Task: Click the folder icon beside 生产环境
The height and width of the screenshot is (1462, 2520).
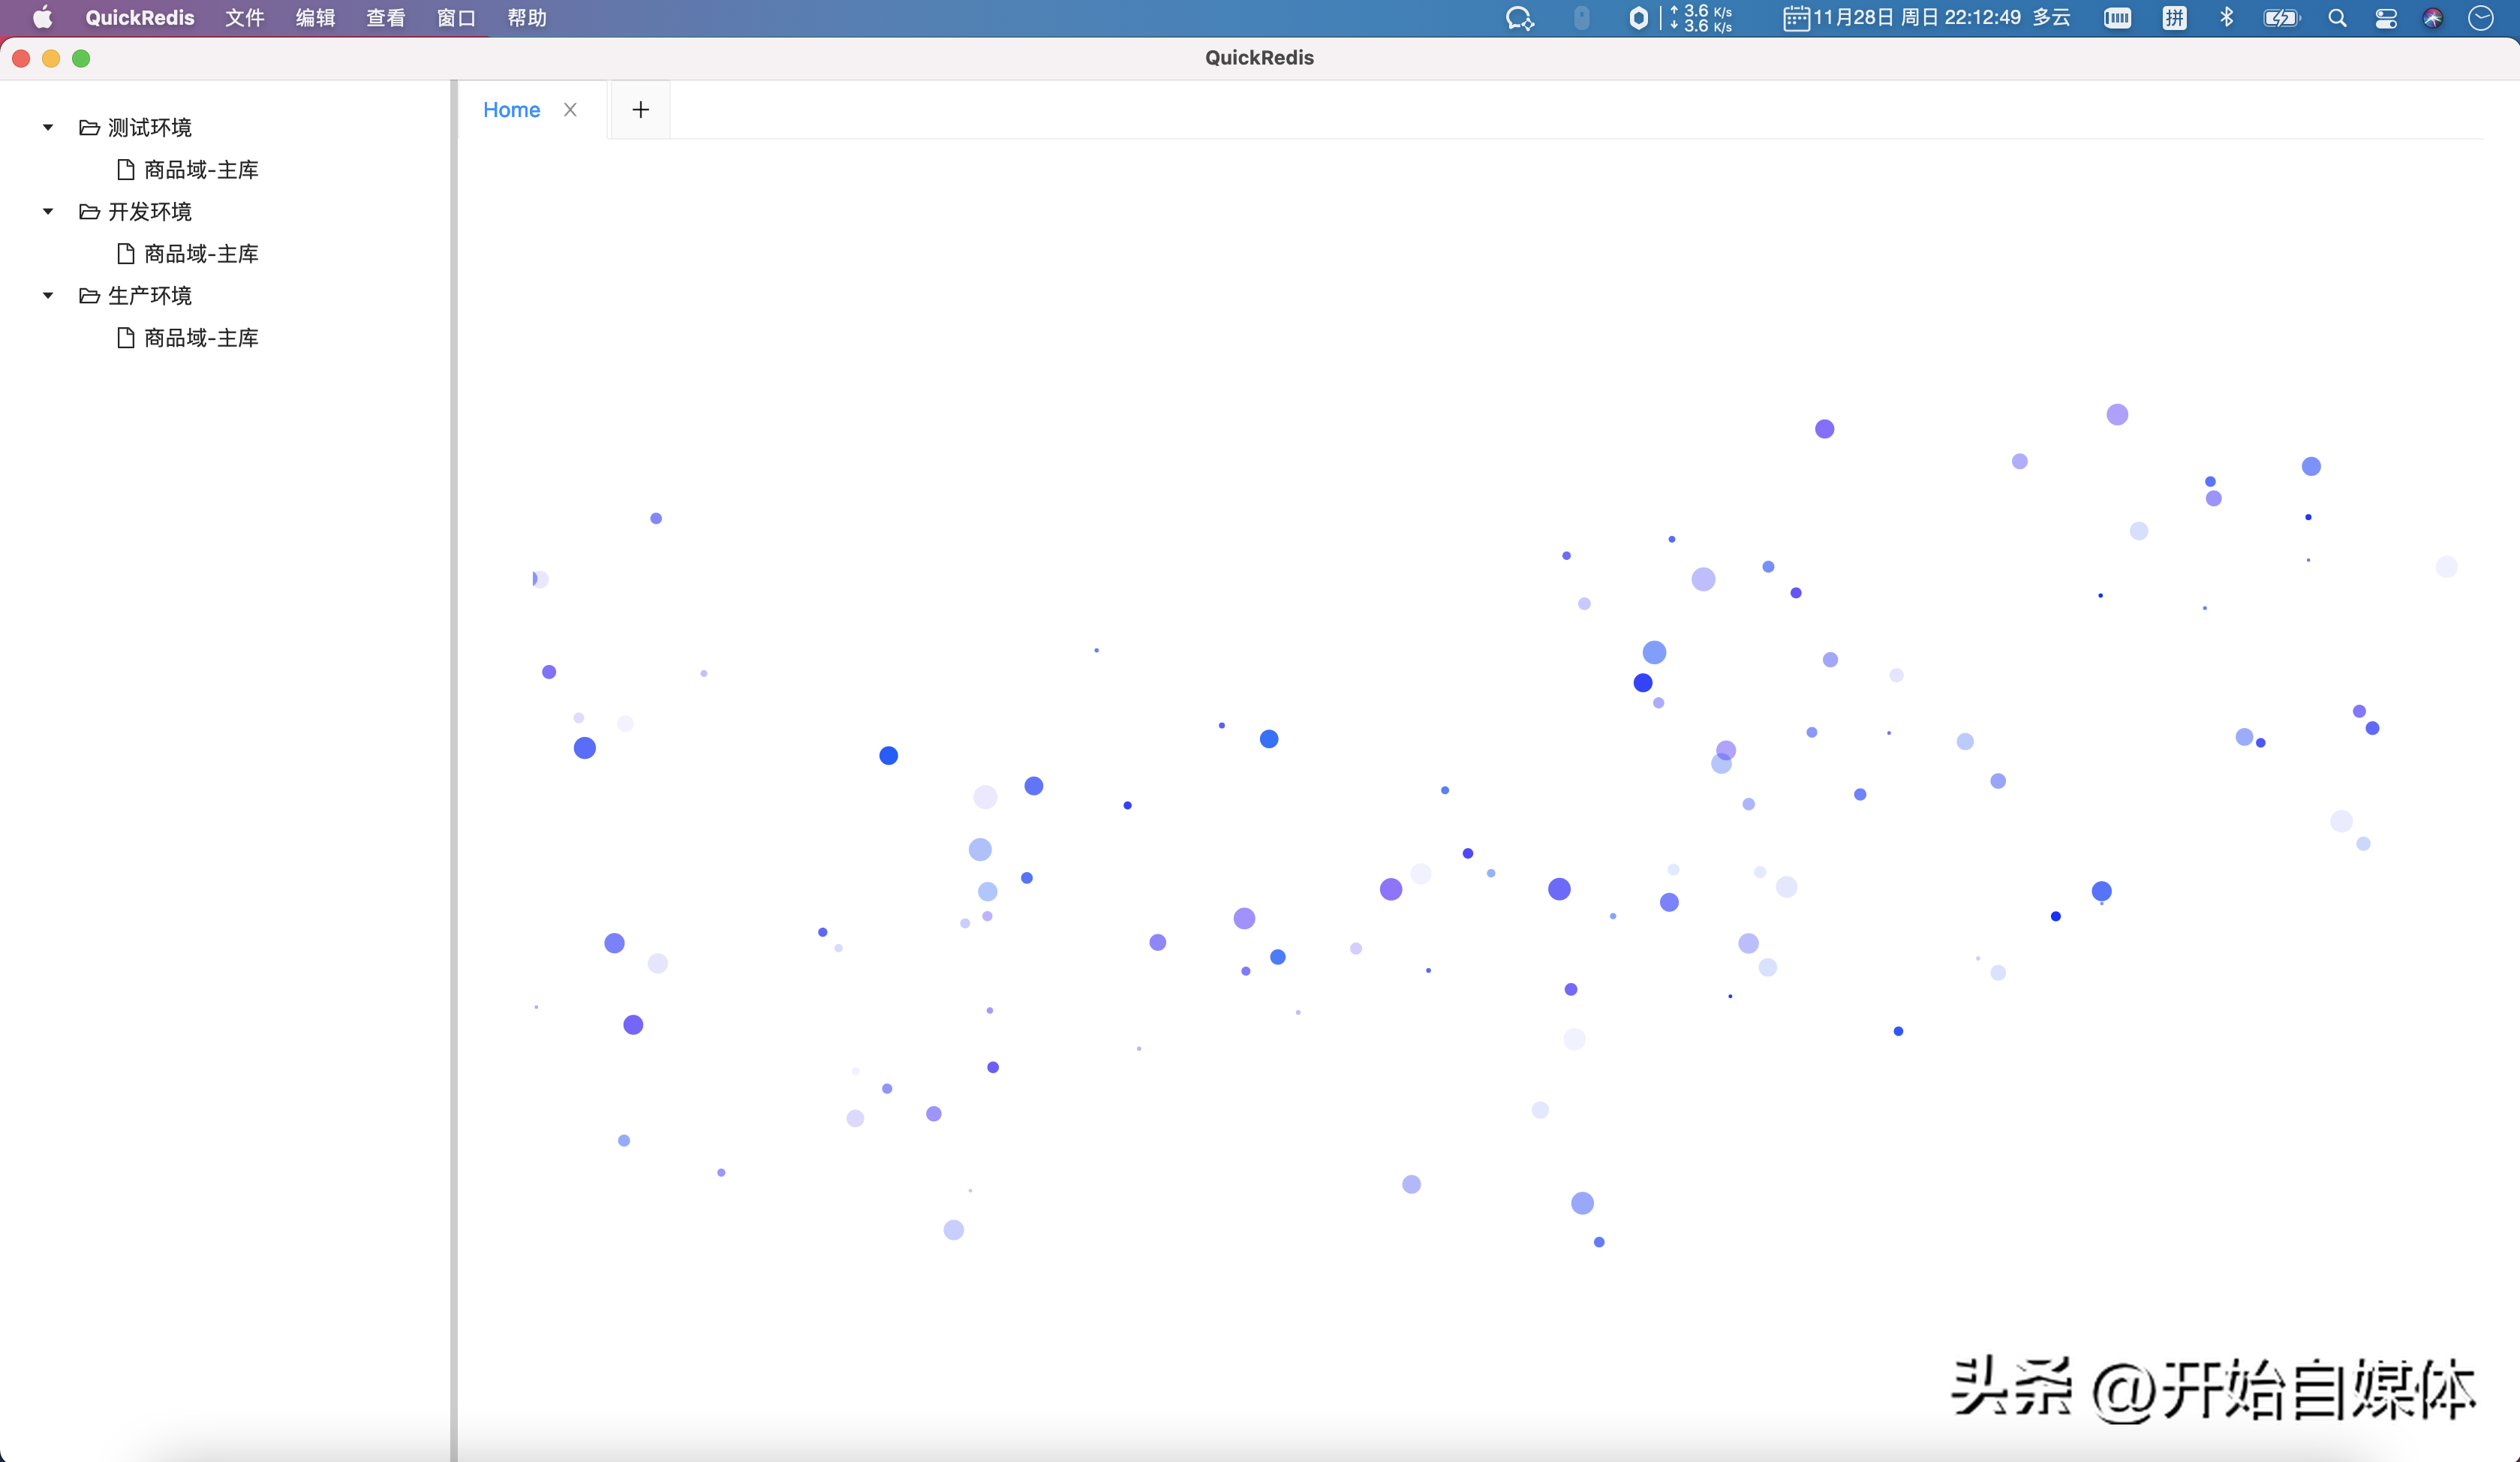Action: pyautogui.click(x=89, y=295)
